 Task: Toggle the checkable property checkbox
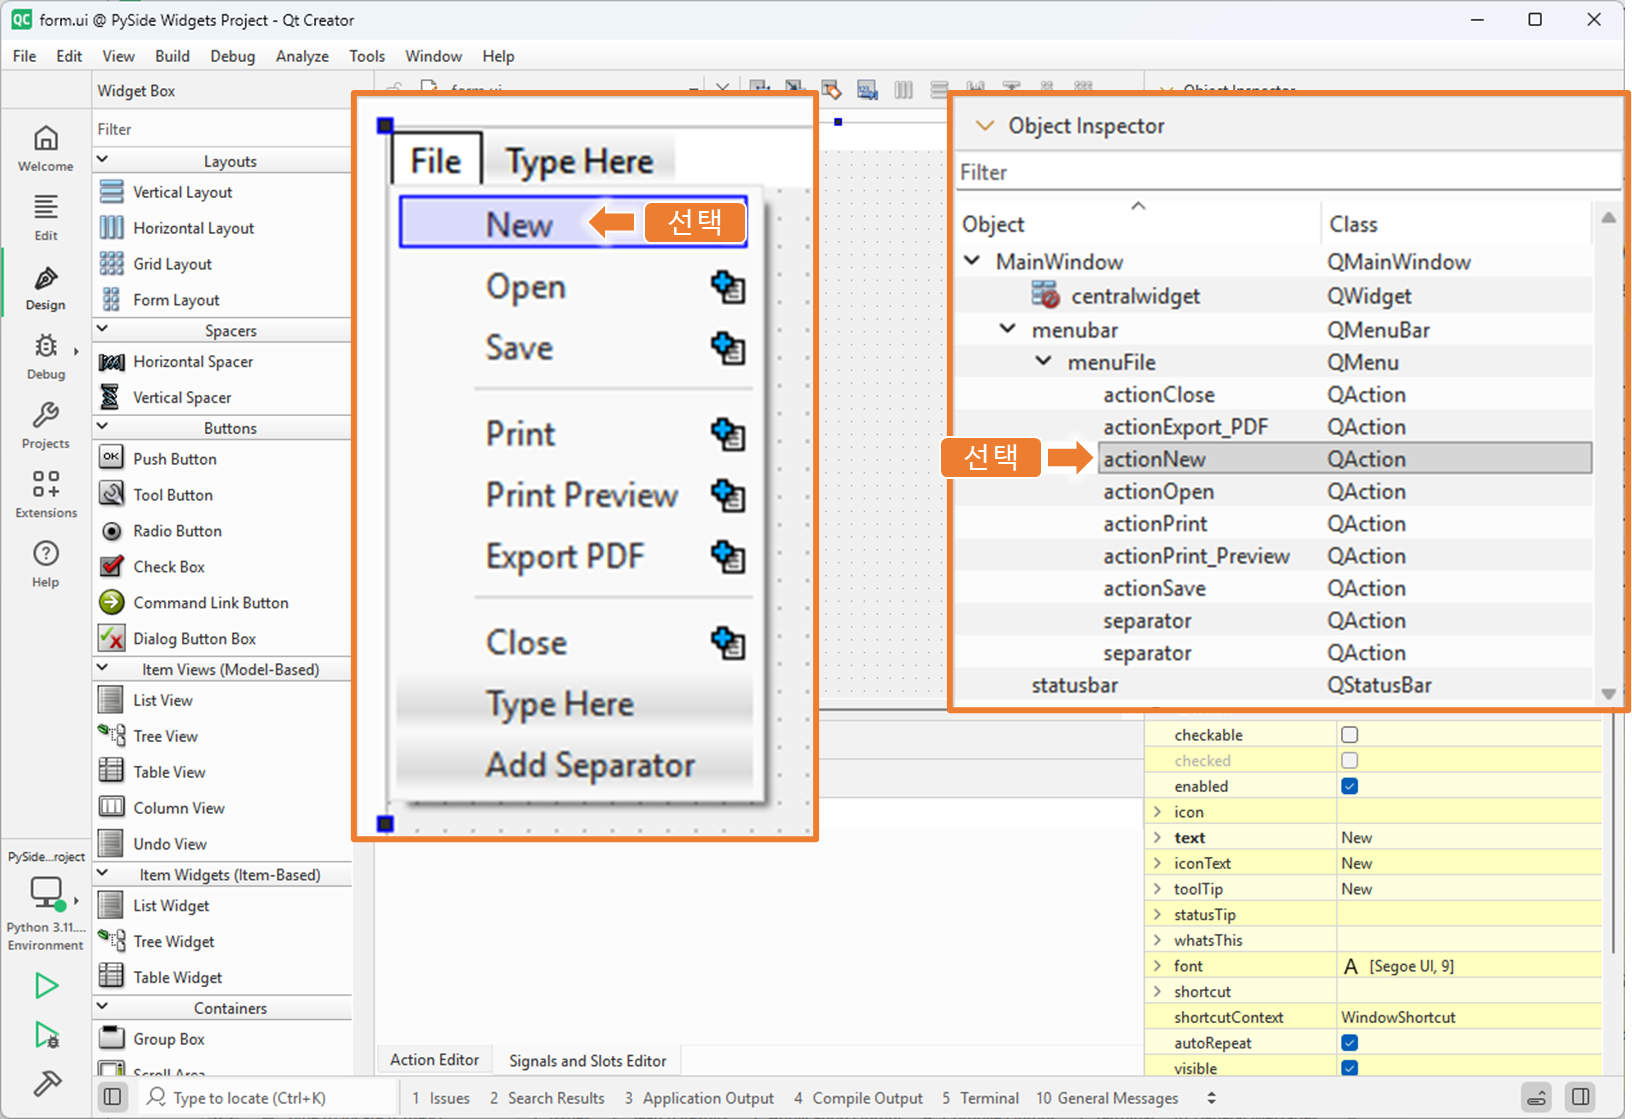coord(1349,735)
